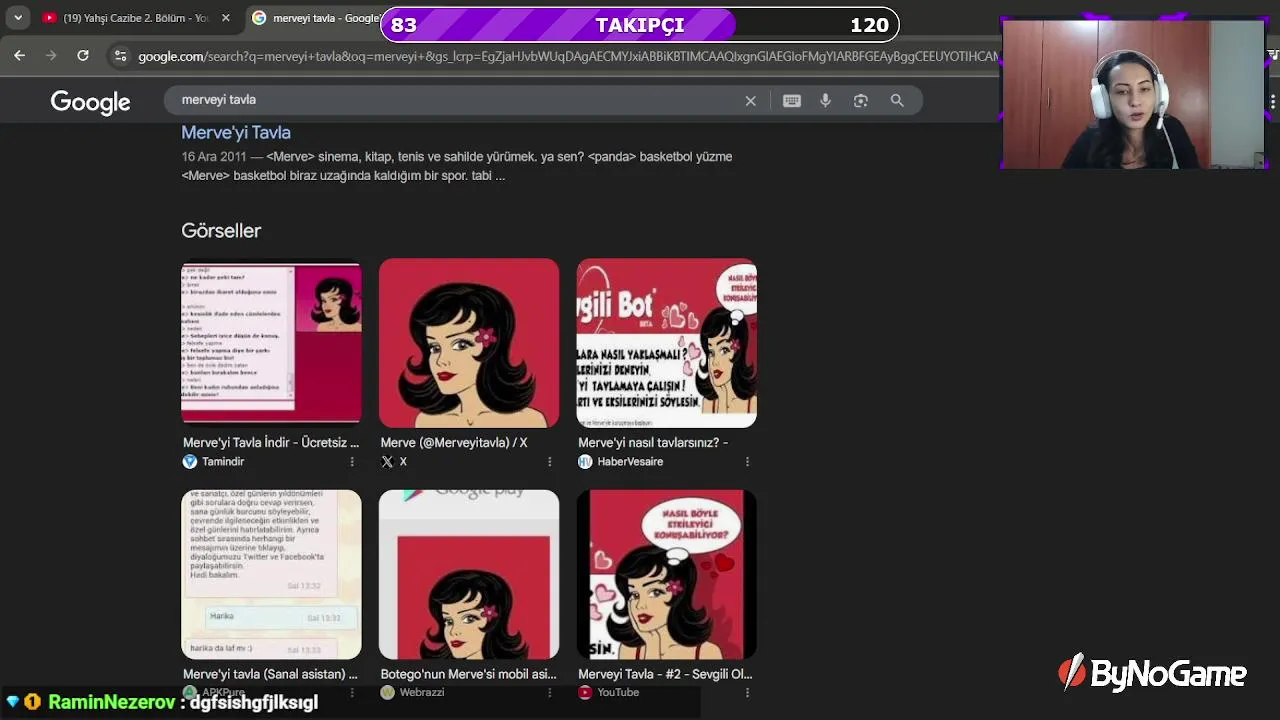Open the Merve portrait image from X

pos(469,343)
